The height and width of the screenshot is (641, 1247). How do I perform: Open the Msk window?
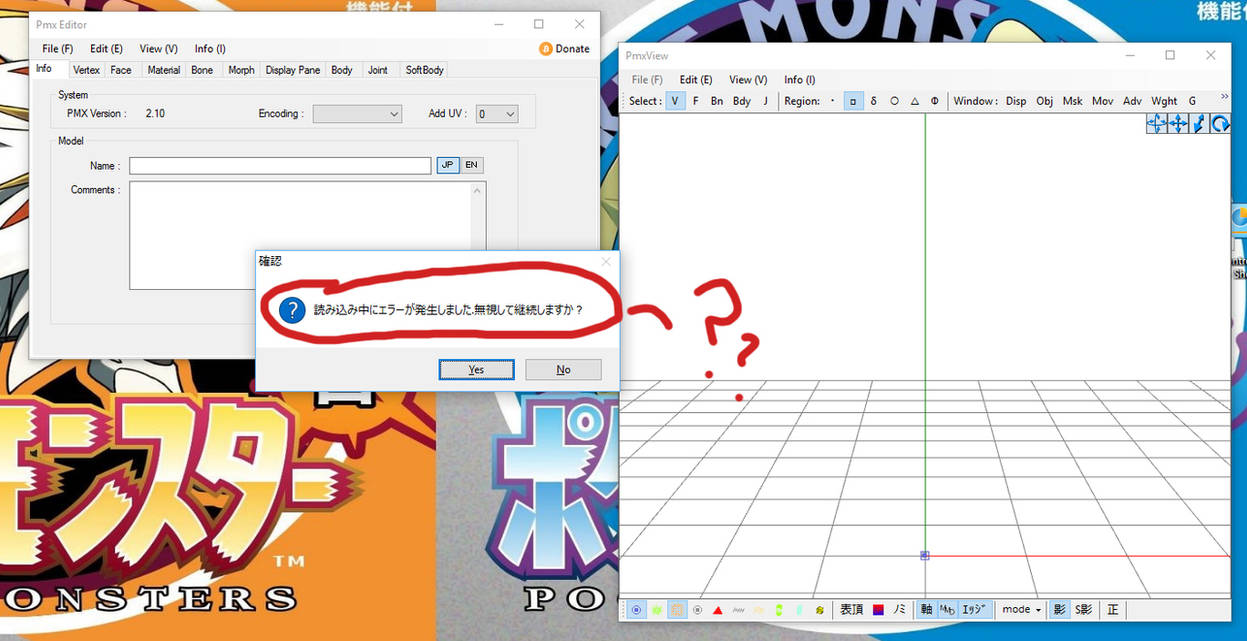(x=1072, y=101)
